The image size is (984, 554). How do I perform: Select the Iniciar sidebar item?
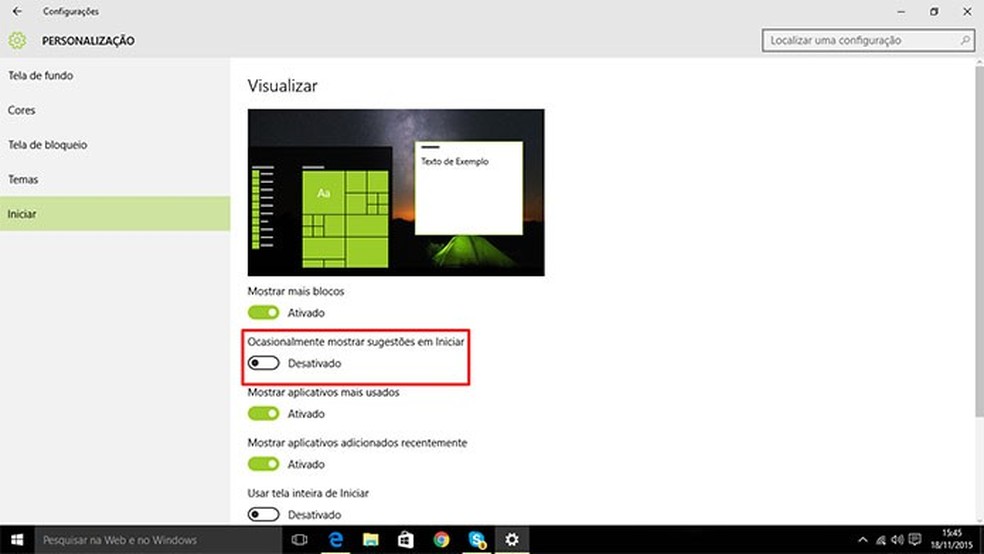point(115,213)
